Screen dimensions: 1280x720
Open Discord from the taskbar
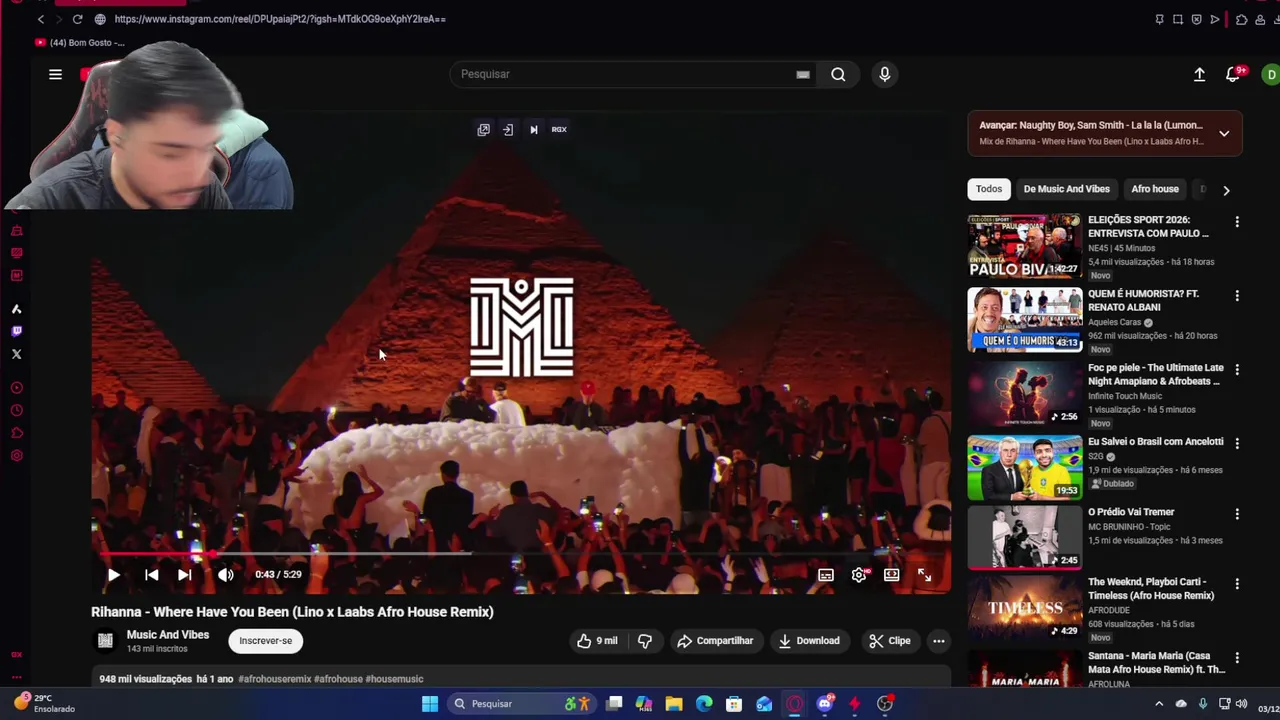[825, 704]
